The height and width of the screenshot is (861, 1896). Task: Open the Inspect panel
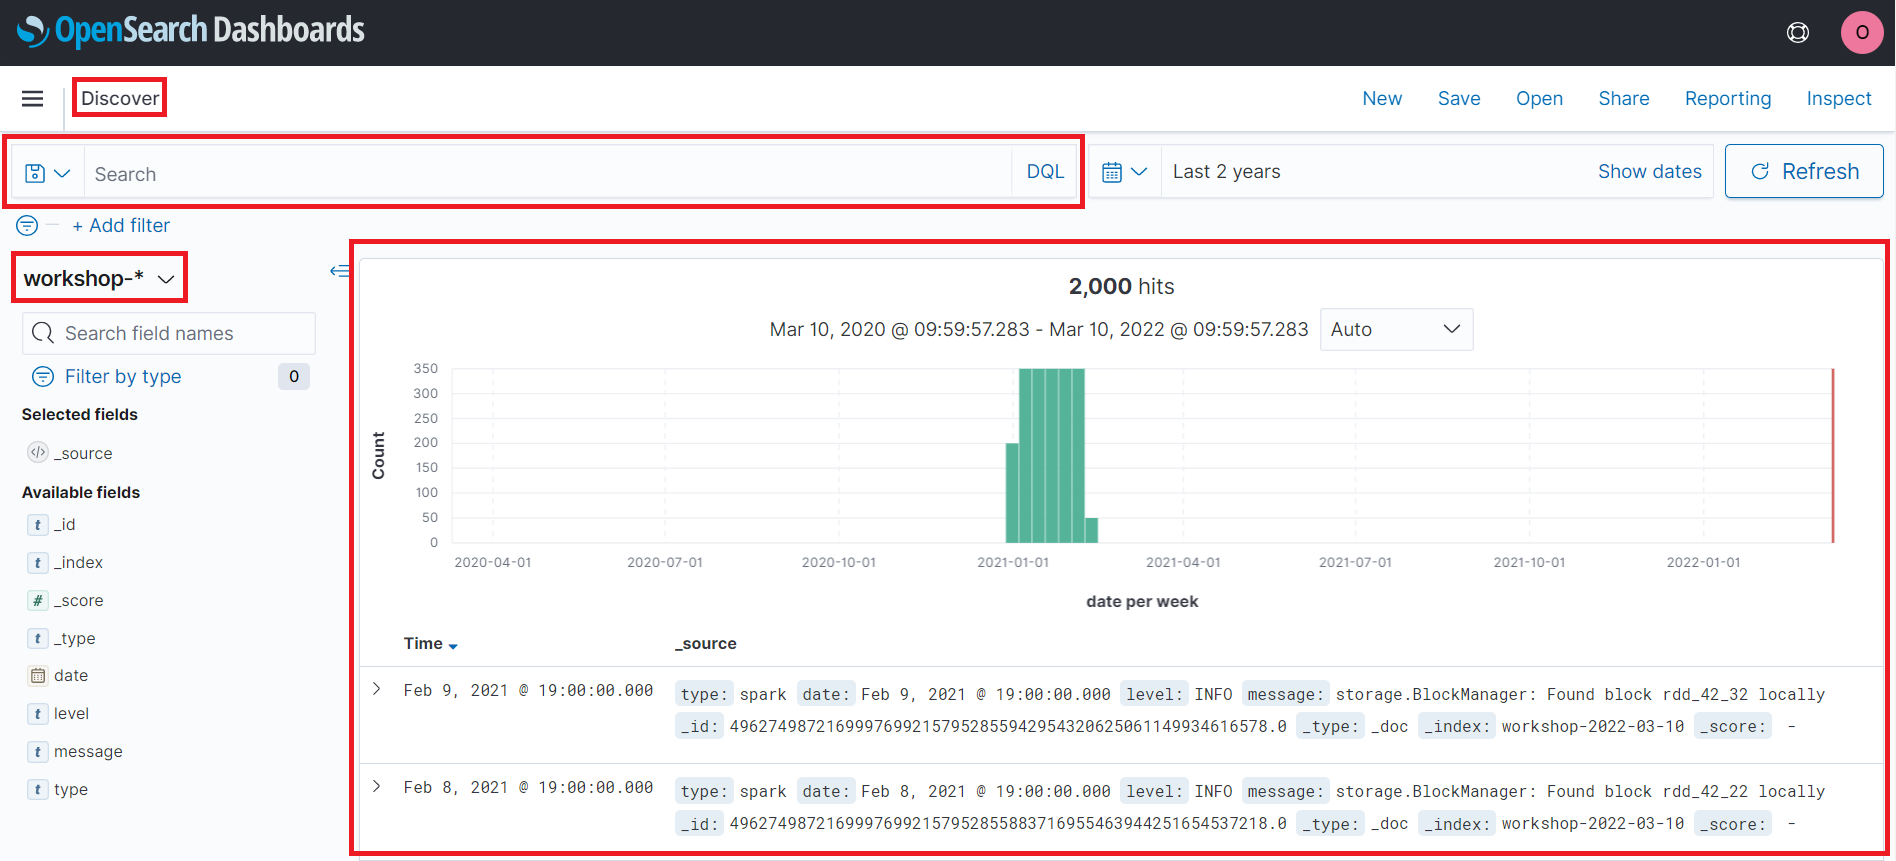coord(1839,98)
